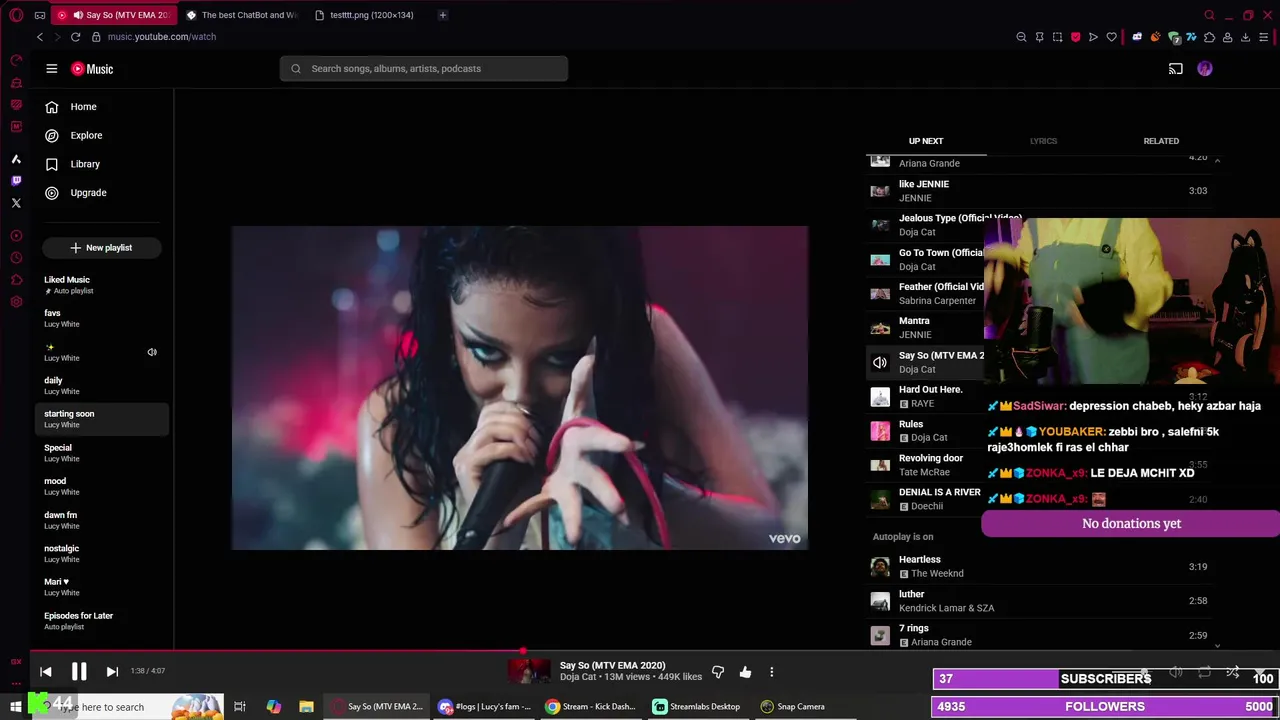This screenshot has height=720, width=1280.
Task: Switch to the UP NEXT tab
Action: coord(926,141)
